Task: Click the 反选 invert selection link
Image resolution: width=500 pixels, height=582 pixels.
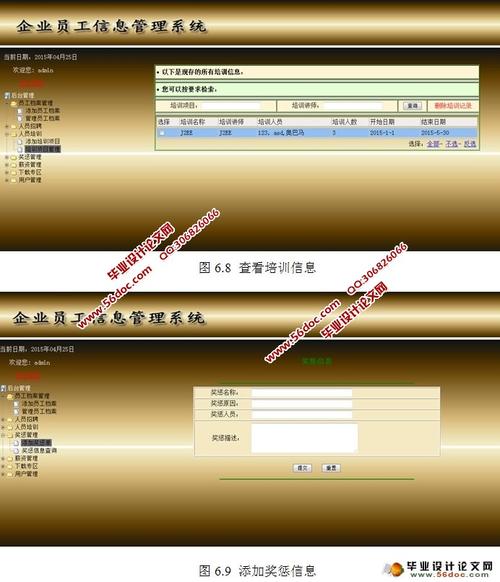Action: 470,144
